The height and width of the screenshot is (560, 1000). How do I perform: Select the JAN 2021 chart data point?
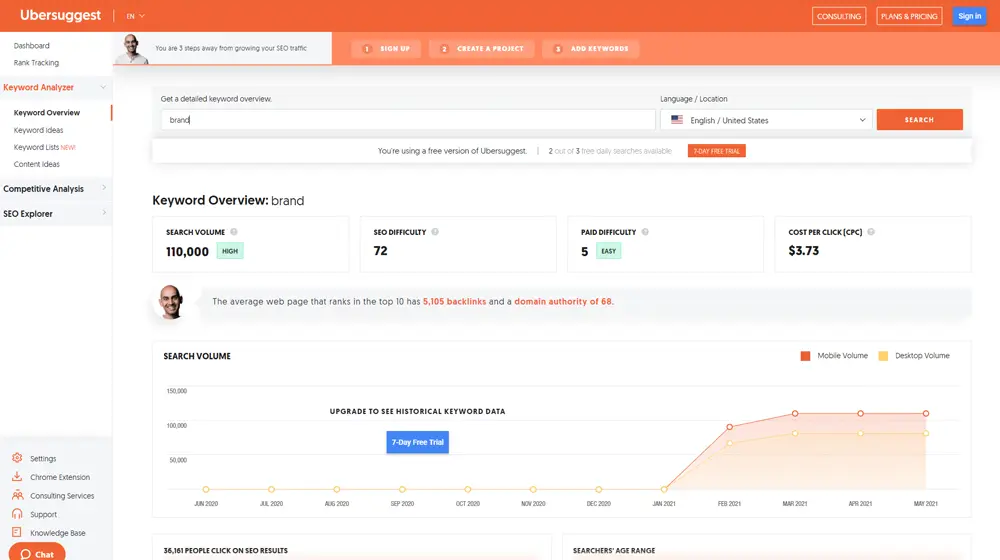[664, 489]
